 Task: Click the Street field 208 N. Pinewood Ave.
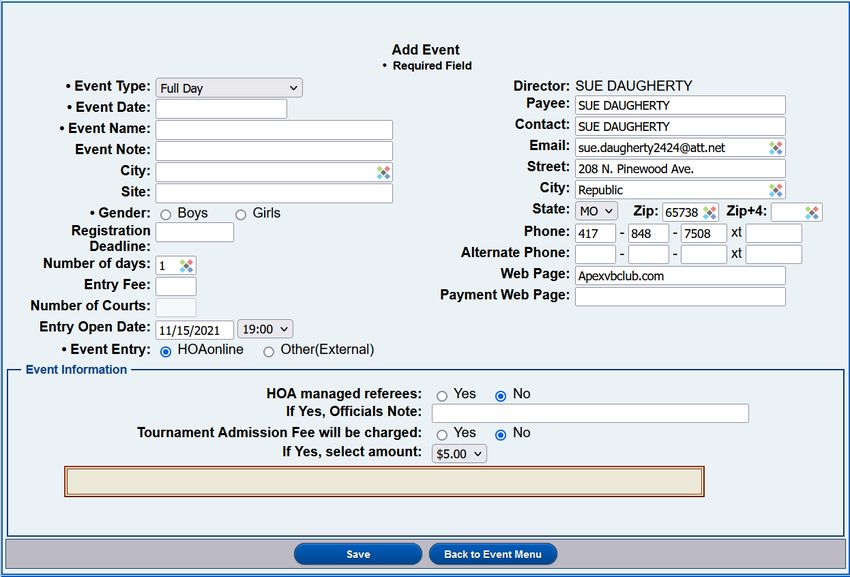(x=680, y=169)
